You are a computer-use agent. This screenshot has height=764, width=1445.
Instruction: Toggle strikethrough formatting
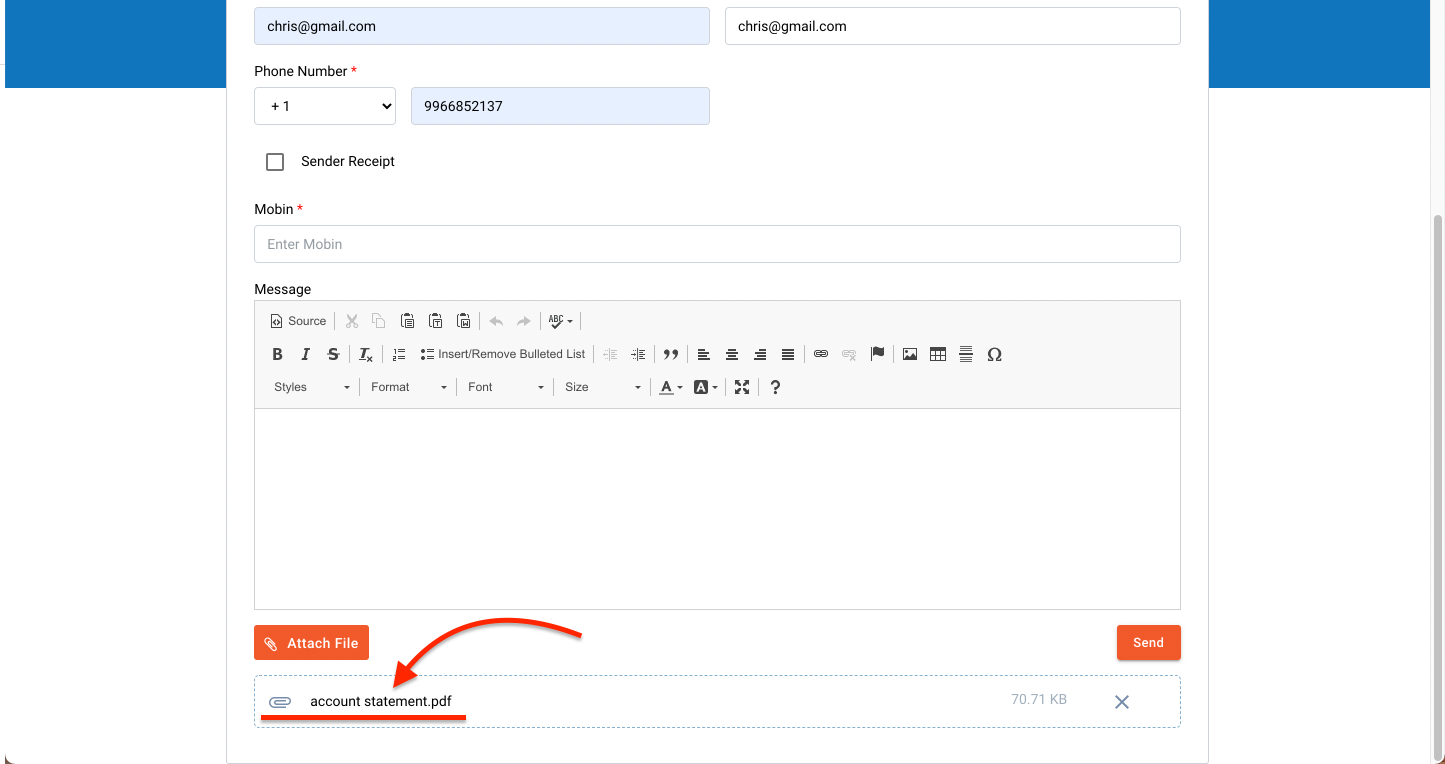click(x=334, y=354)
